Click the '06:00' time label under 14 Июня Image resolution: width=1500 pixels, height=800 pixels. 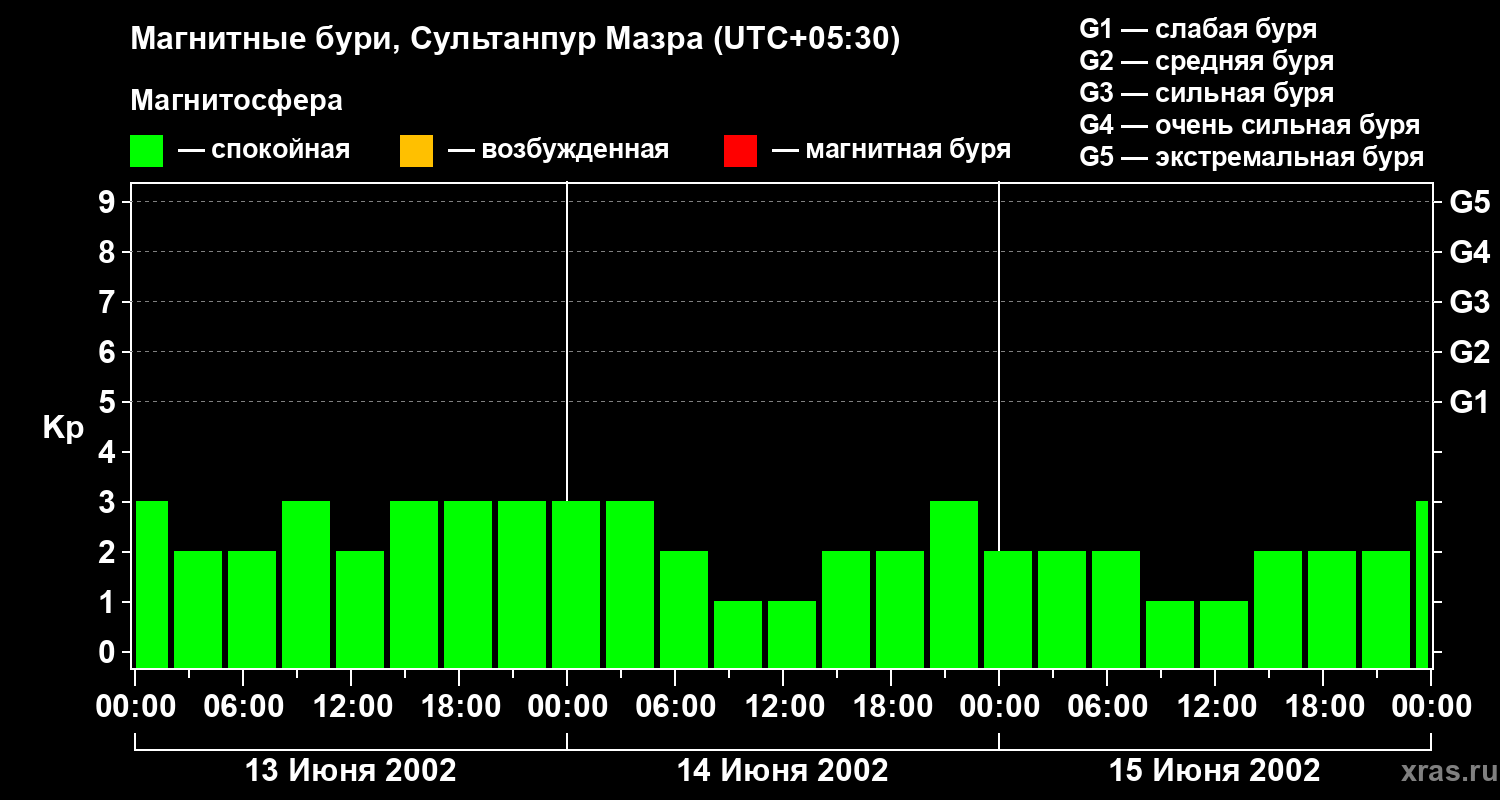[x=675, y=707]
